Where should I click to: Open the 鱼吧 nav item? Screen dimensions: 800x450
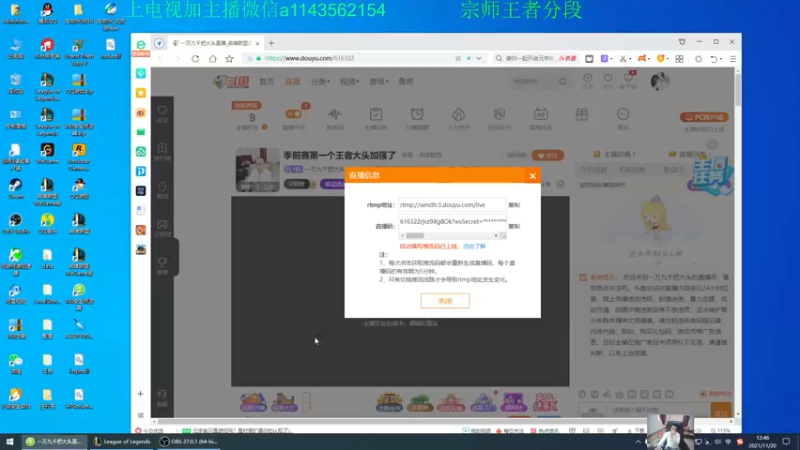coord(406,82)
